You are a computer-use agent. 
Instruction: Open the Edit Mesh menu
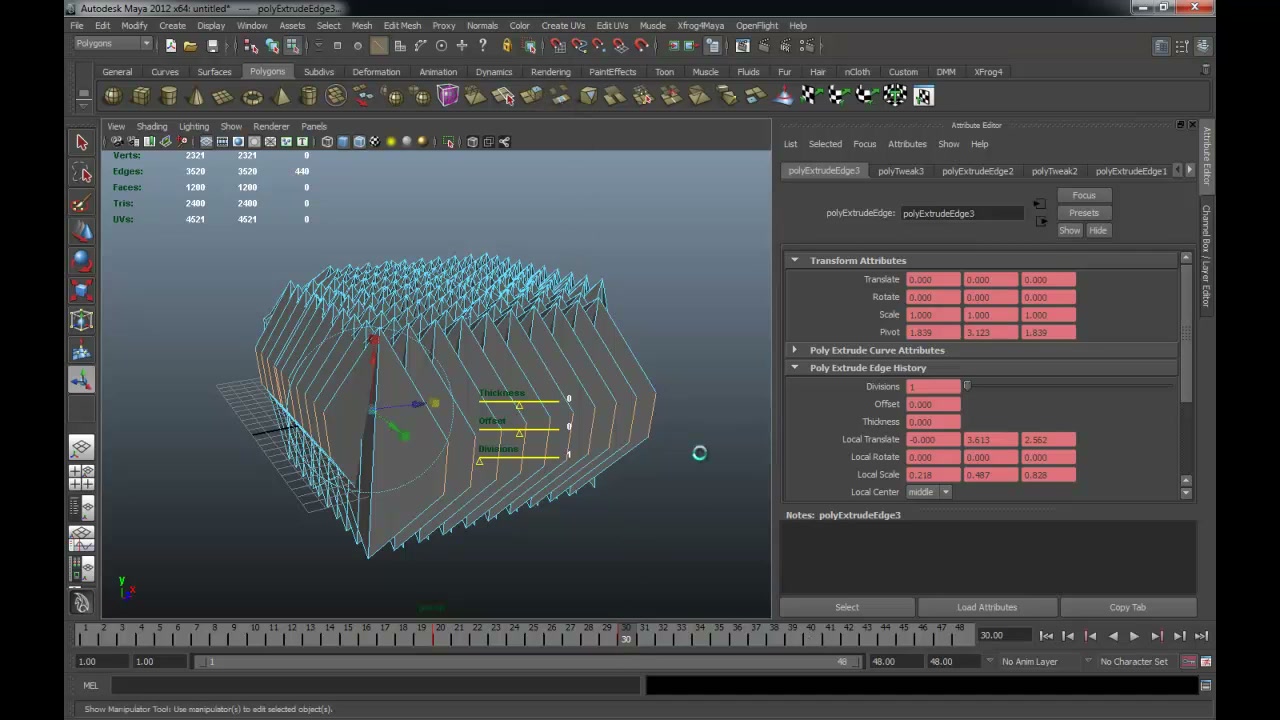tap(402, 26)
